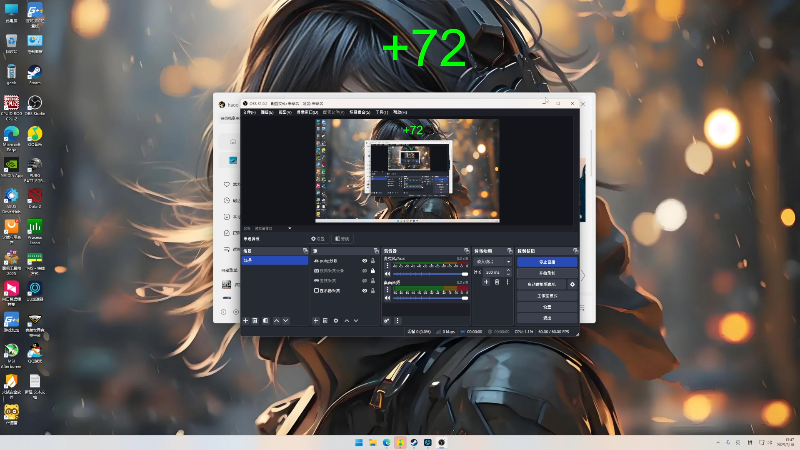Open virtual camera settings gear icon
Image resolution: width=800 pixels, height=450 pixels.
point(572,284)
